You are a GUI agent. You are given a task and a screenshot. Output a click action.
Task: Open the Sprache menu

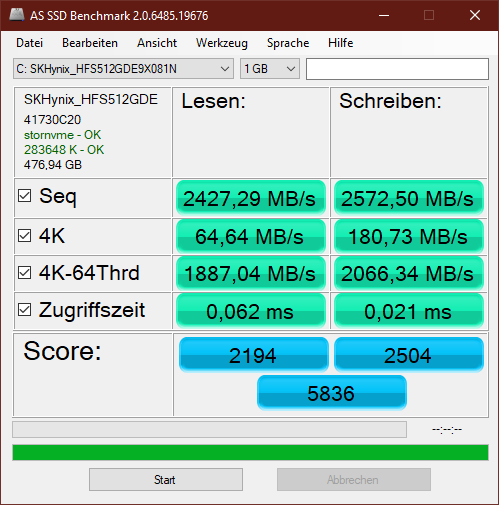tap(288, 43)
